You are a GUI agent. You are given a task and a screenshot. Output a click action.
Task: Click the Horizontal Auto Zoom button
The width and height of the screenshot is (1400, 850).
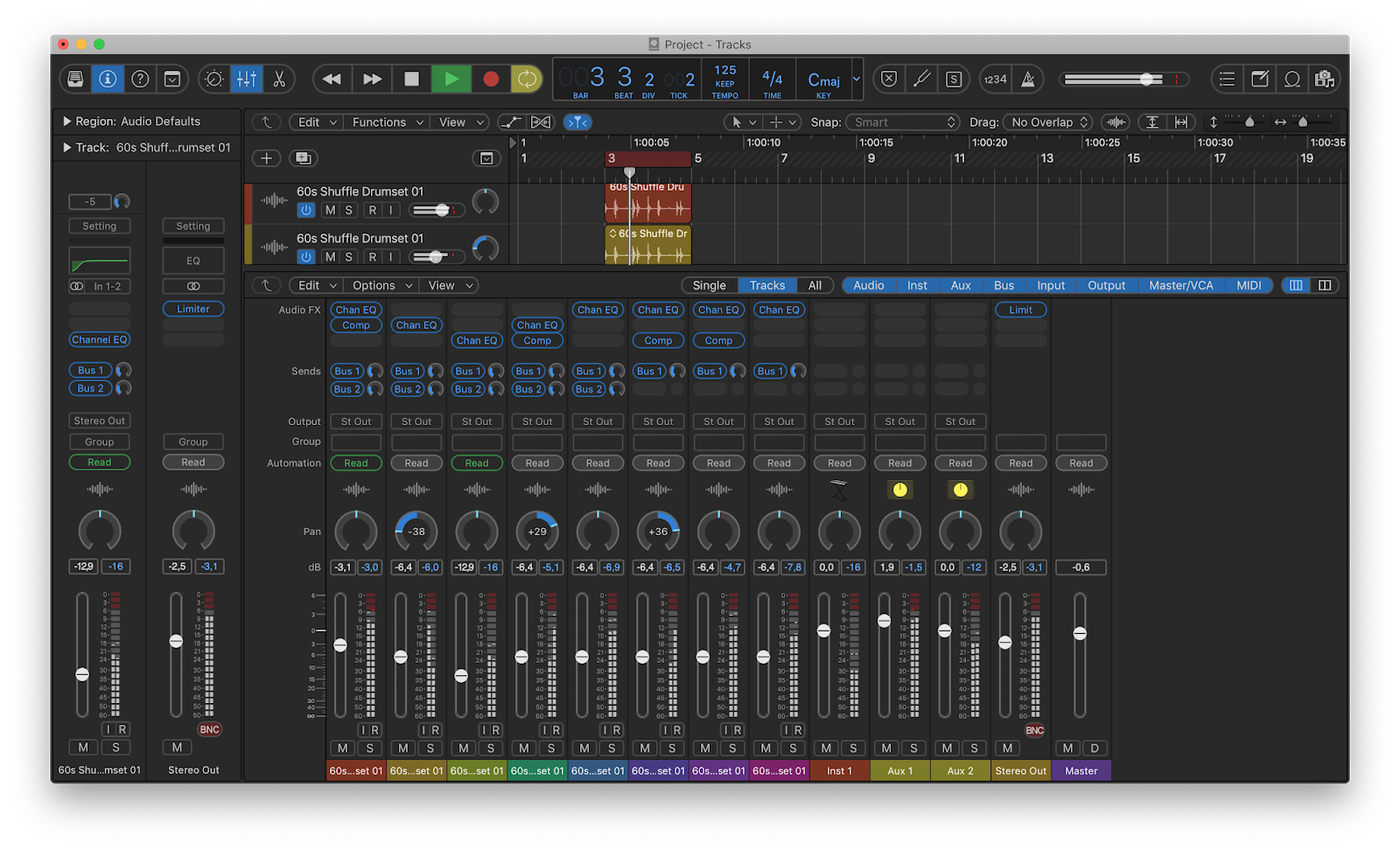[1181, 122]
